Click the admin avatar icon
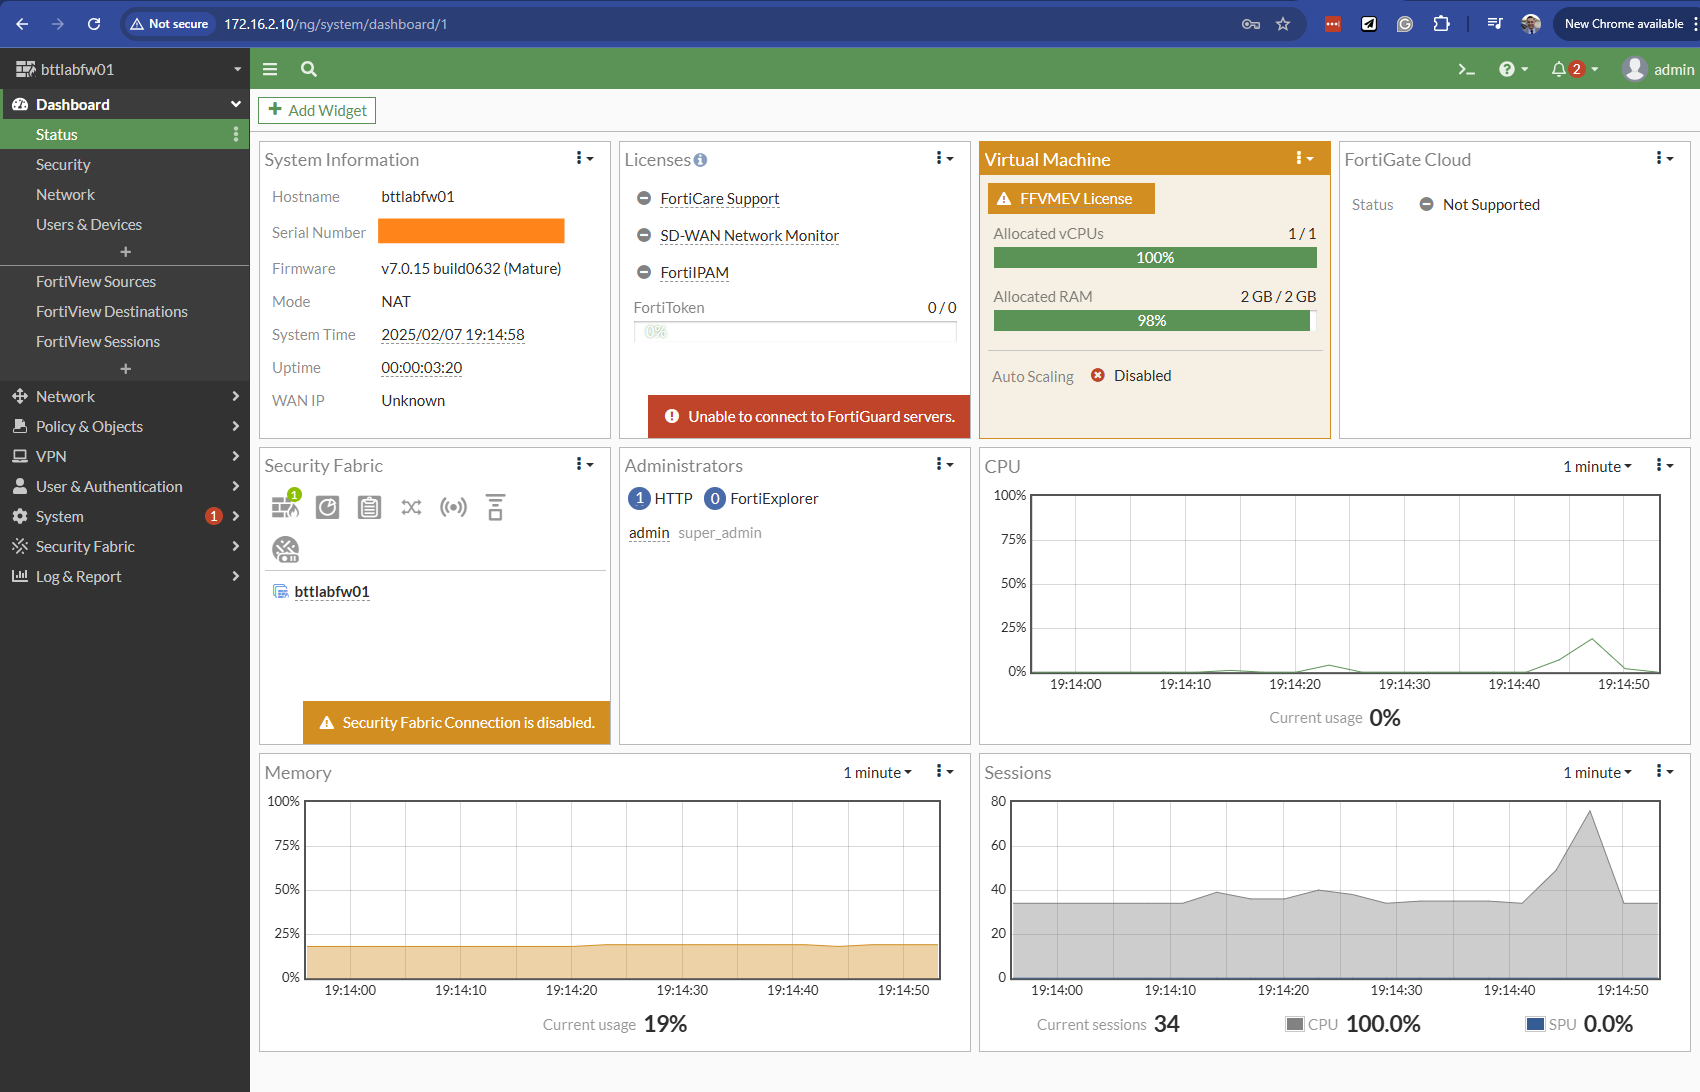 pyautogui.click(x=1634, y=69)
